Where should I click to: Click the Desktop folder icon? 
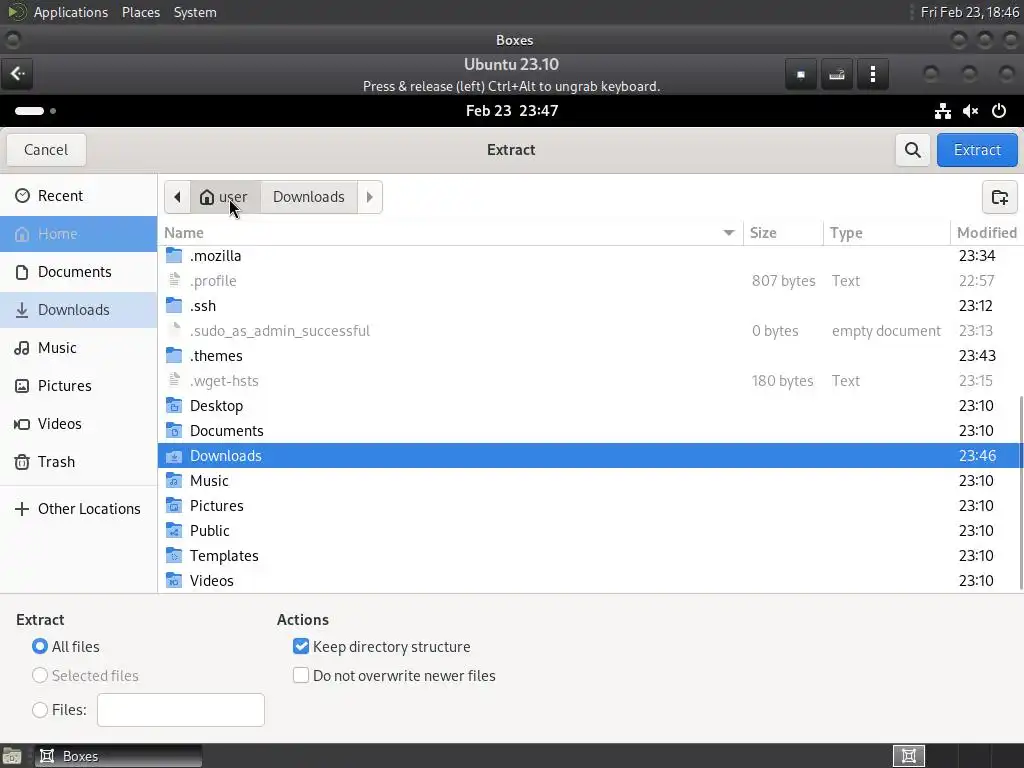click(174, 406)
